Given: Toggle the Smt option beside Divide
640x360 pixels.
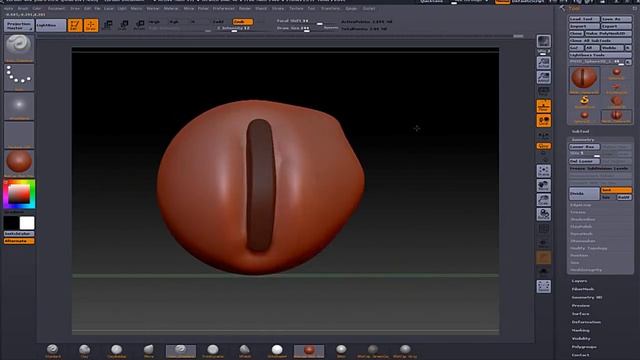Looking at the screenshot, I should 616,190.
